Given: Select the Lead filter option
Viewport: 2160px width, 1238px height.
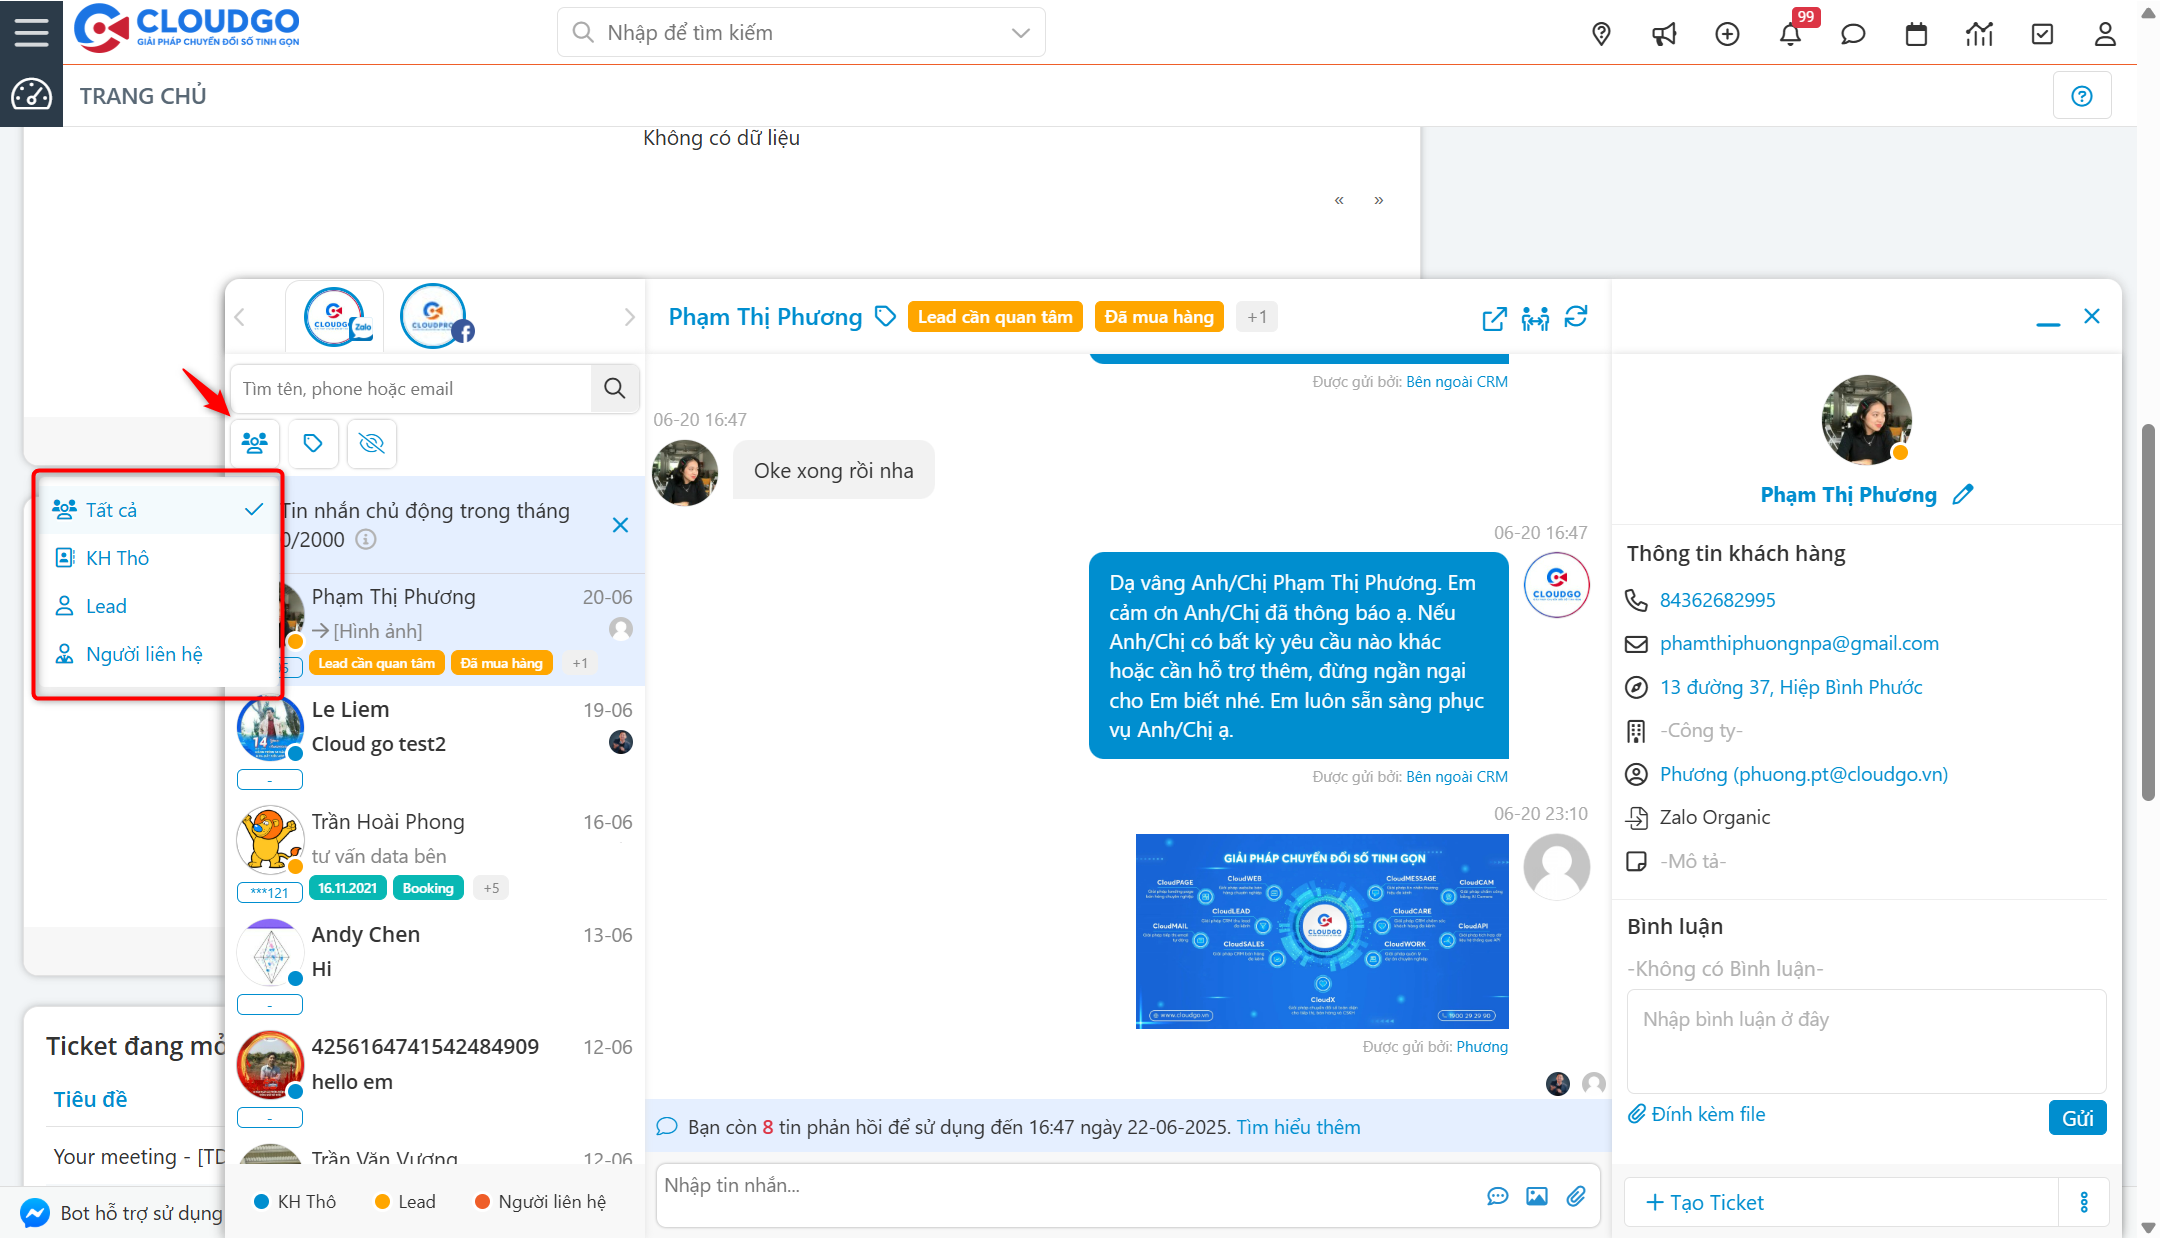Looking at the screenshot, I should pos(105,606).
